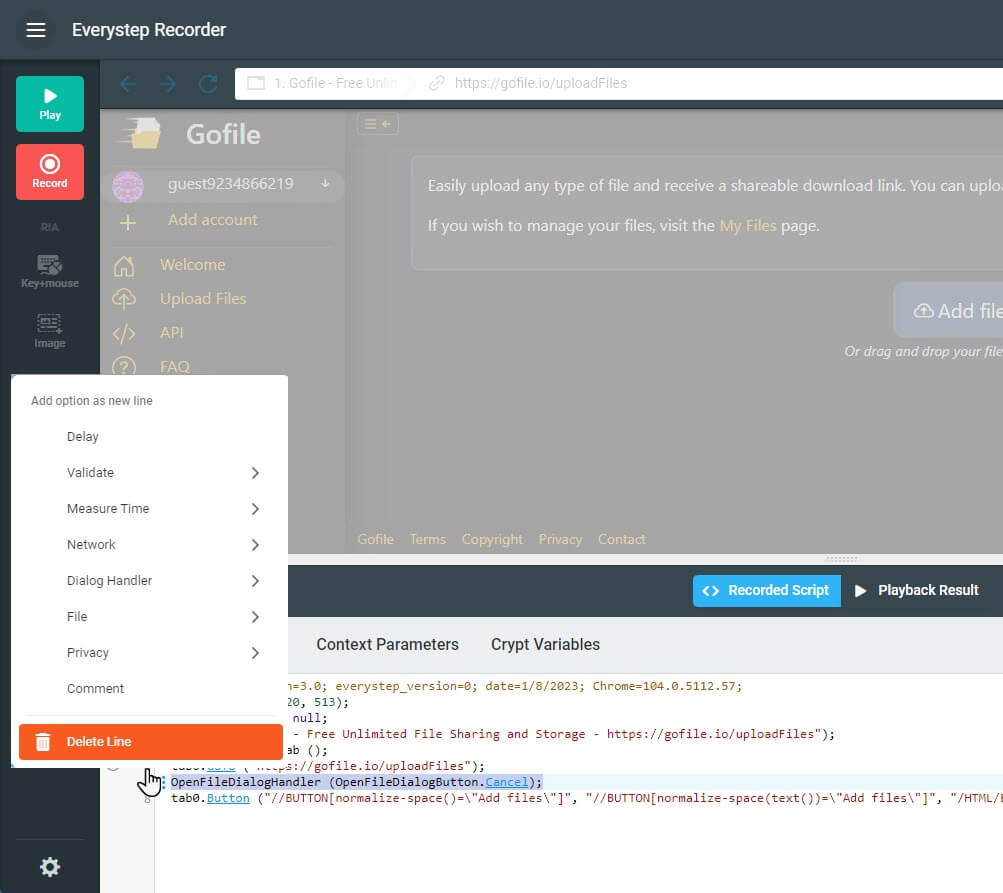
Task: Select Delay from the context menu
Action: (x=83, y=436)
